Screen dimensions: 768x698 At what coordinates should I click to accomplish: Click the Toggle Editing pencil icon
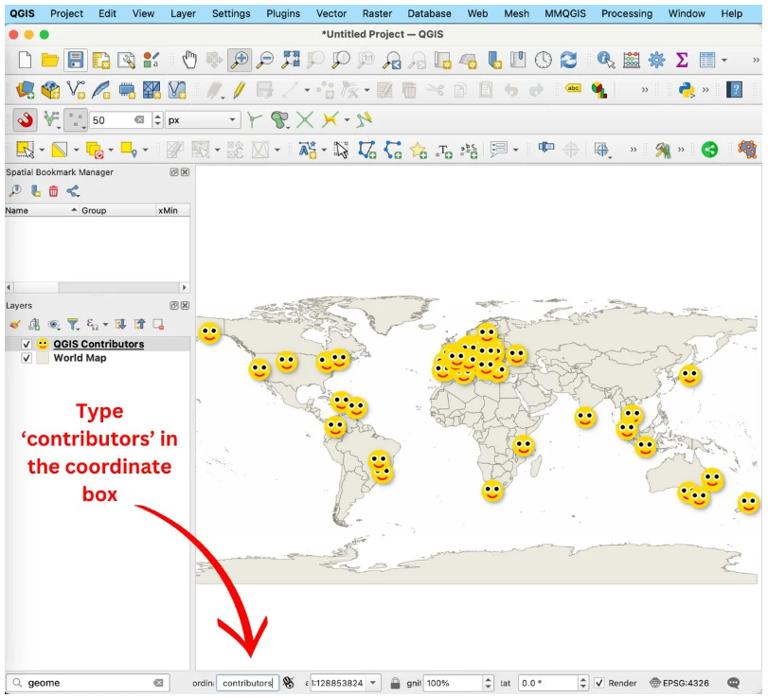point(240,90)
